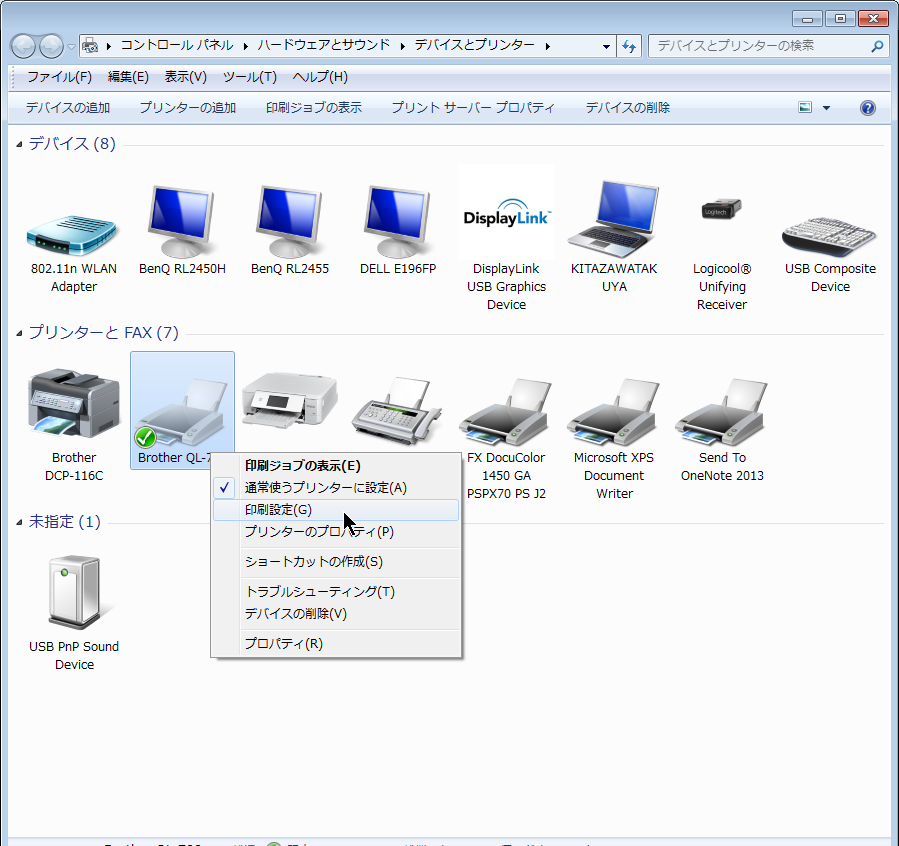This screenshot has width=899, height=846.
Task: Select the USB Composite Device keyboard icon
Action: [x=829, y=236]
